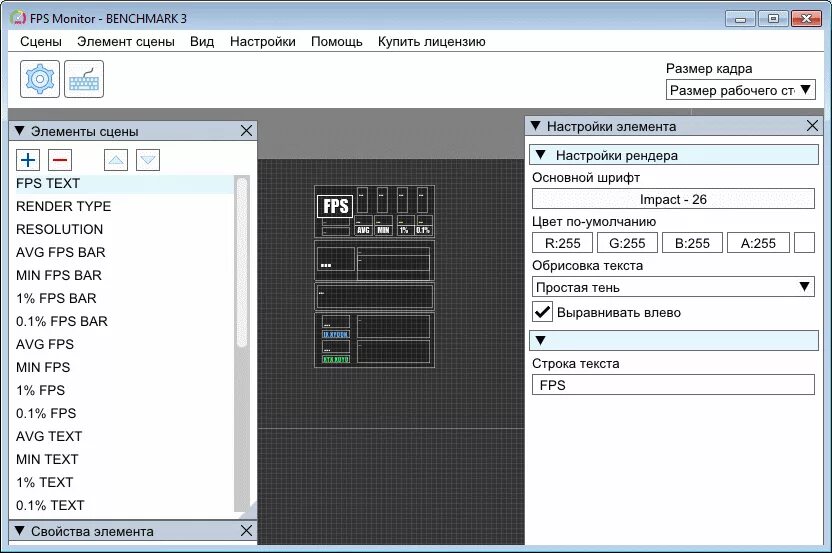Image resolution: width=832 pixels, height=553 pixels.
Task: Click the Строка текста input with FPS
Action: 673,385
